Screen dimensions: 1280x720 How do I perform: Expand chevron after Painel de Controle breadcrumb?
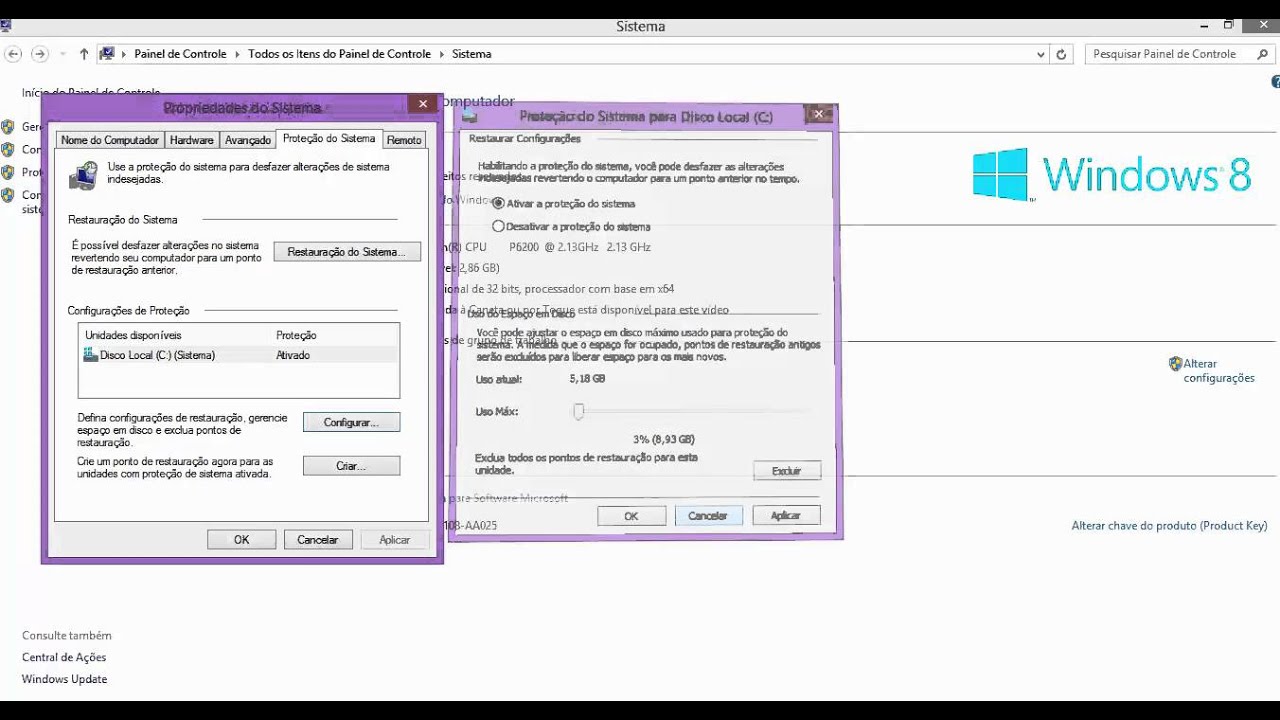238,54
